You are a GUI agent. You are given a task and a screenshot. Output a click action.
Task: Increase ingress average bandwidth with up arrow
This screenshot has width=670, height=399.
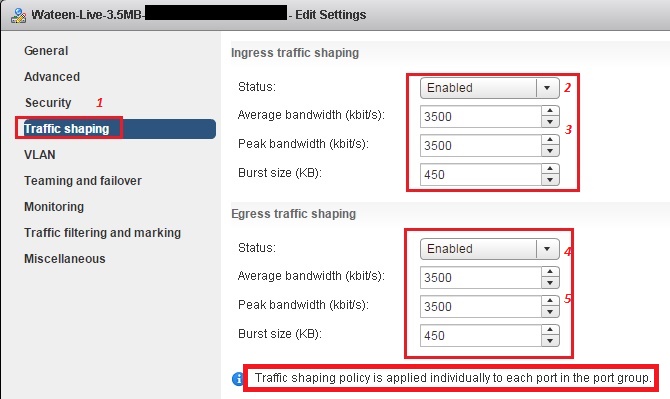tap(550, 111)
